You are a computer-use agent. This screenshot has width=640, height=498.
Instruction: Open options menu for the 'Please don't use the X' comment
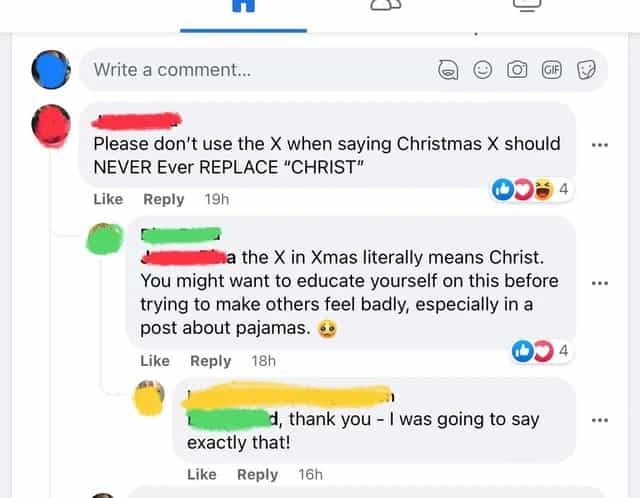pyautogui.click(x=600, y=145)
